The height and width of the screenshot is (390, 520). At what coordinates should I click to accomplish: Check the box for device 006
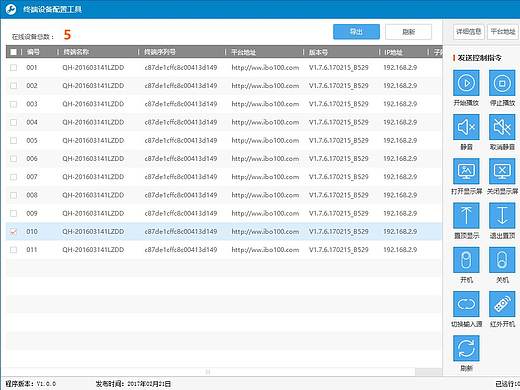(13, 159)
